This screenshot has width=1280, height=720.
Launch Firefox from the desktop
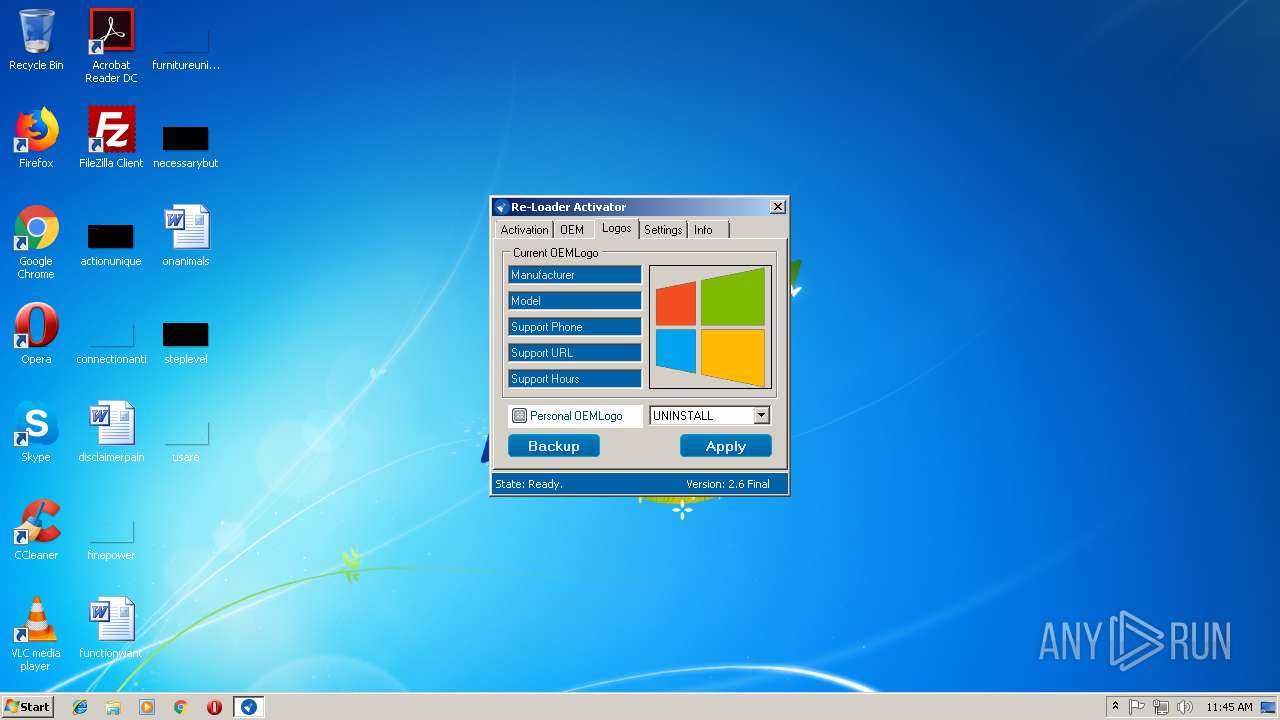[36, 138]
